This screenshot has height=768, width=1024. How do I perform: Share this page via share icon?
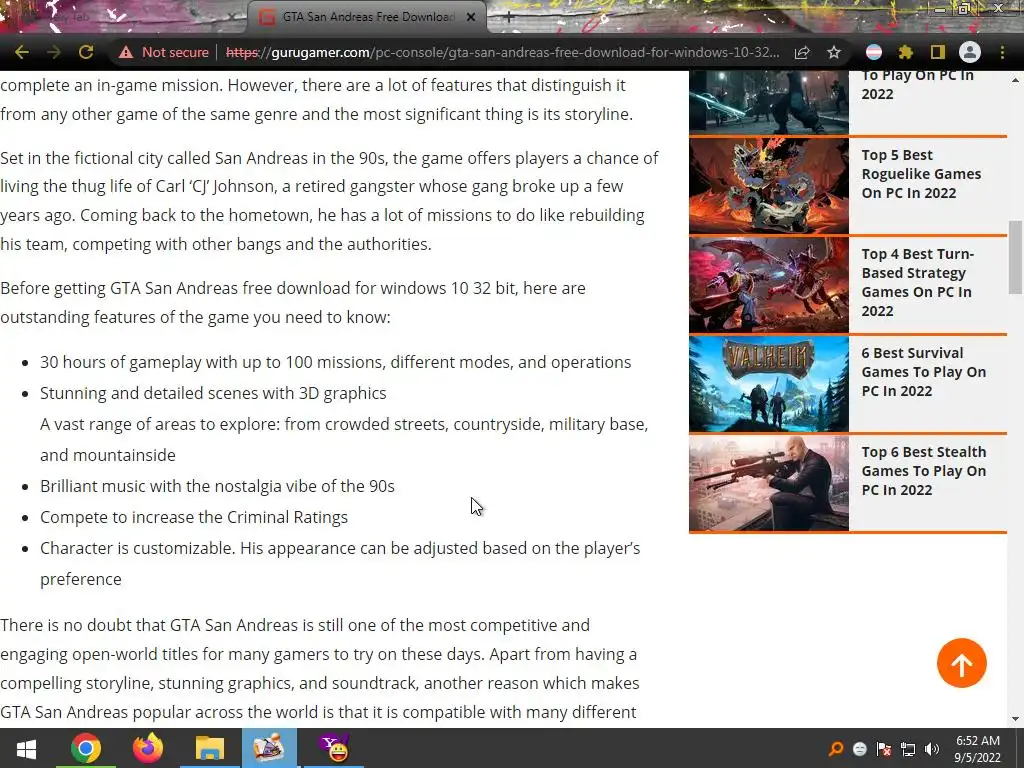point(802,52)
